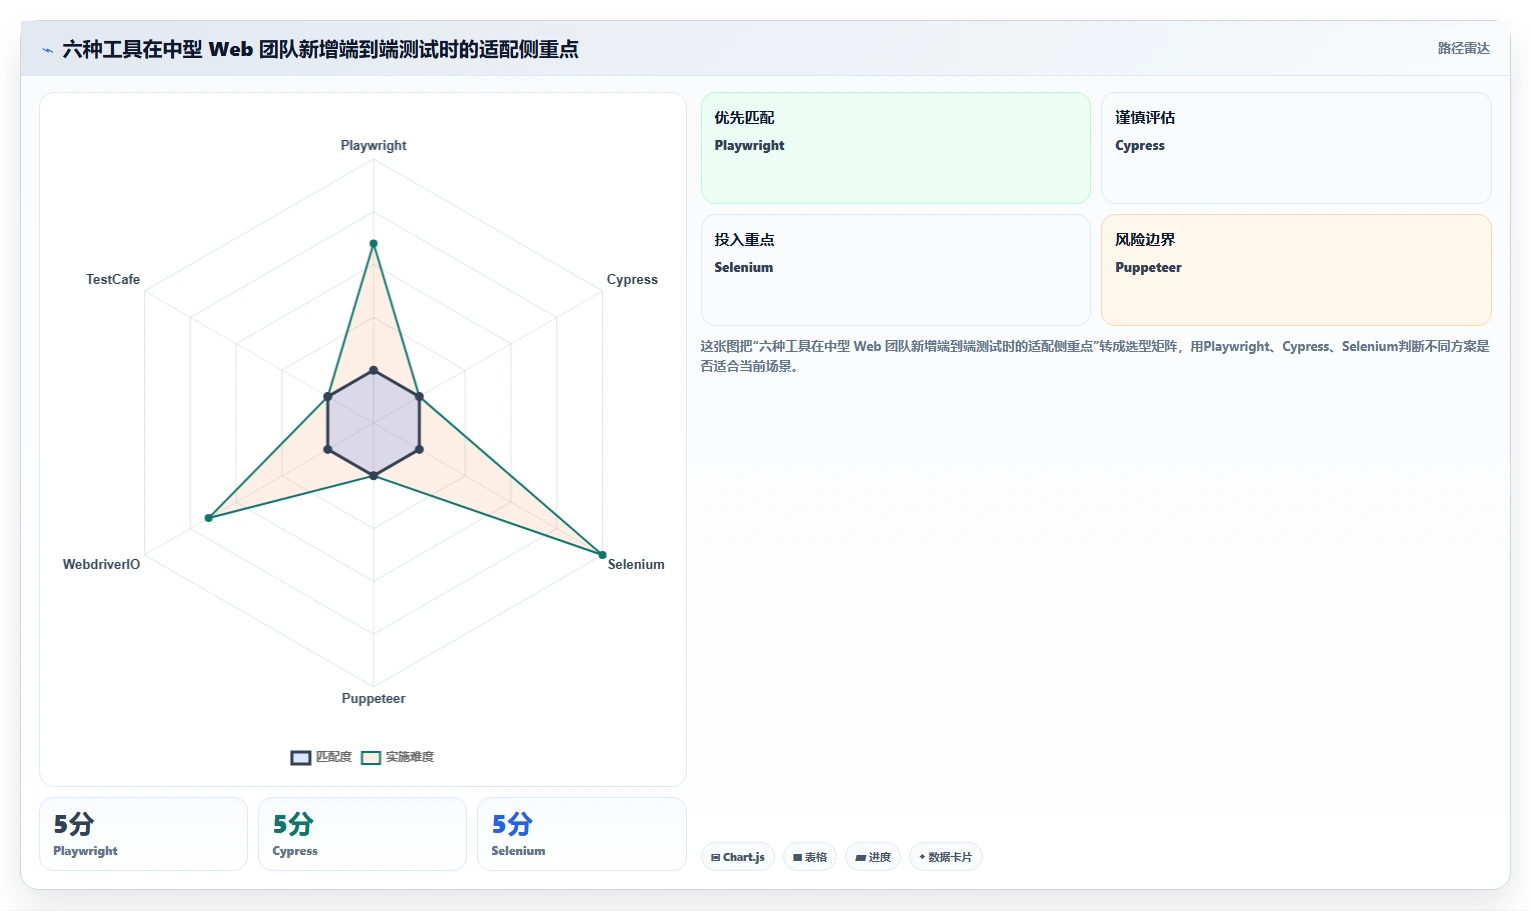
Task: Click the Cypress radar axis label
Action: click(x=632, y=279)
